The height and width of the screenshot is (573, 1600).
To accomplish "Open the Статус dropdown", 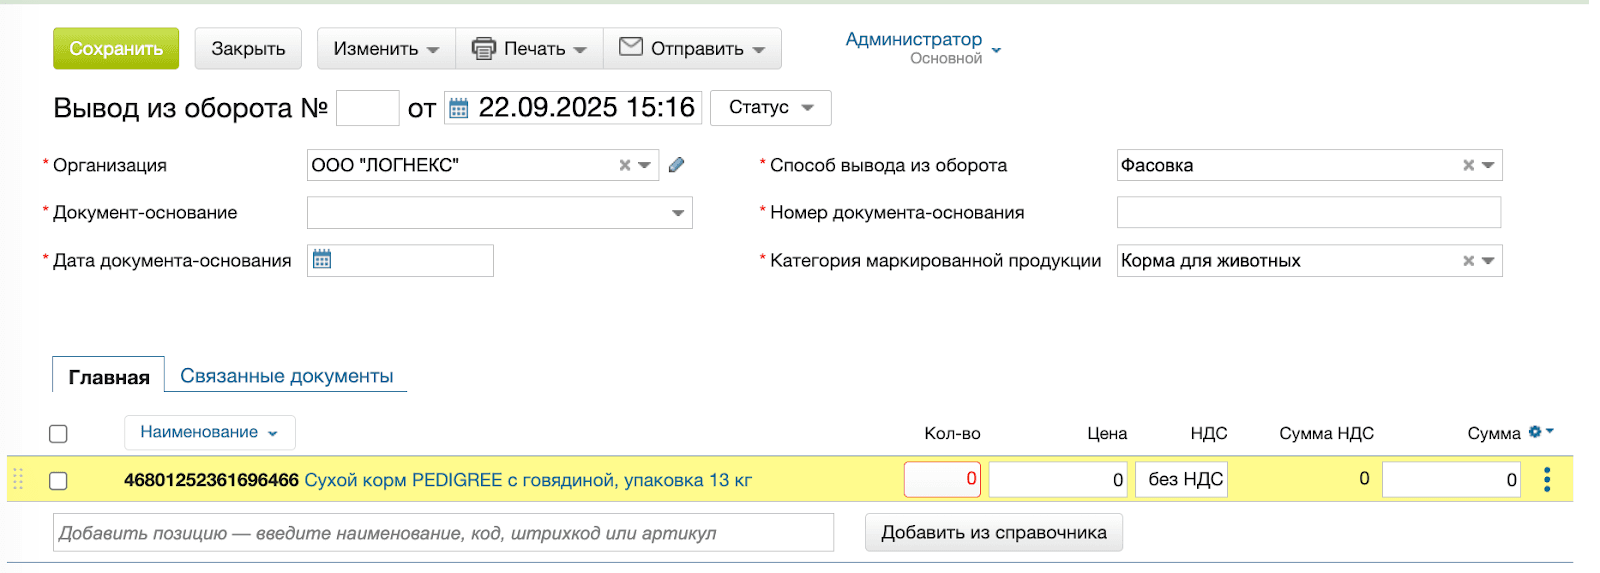I will [x=770, y=107].
